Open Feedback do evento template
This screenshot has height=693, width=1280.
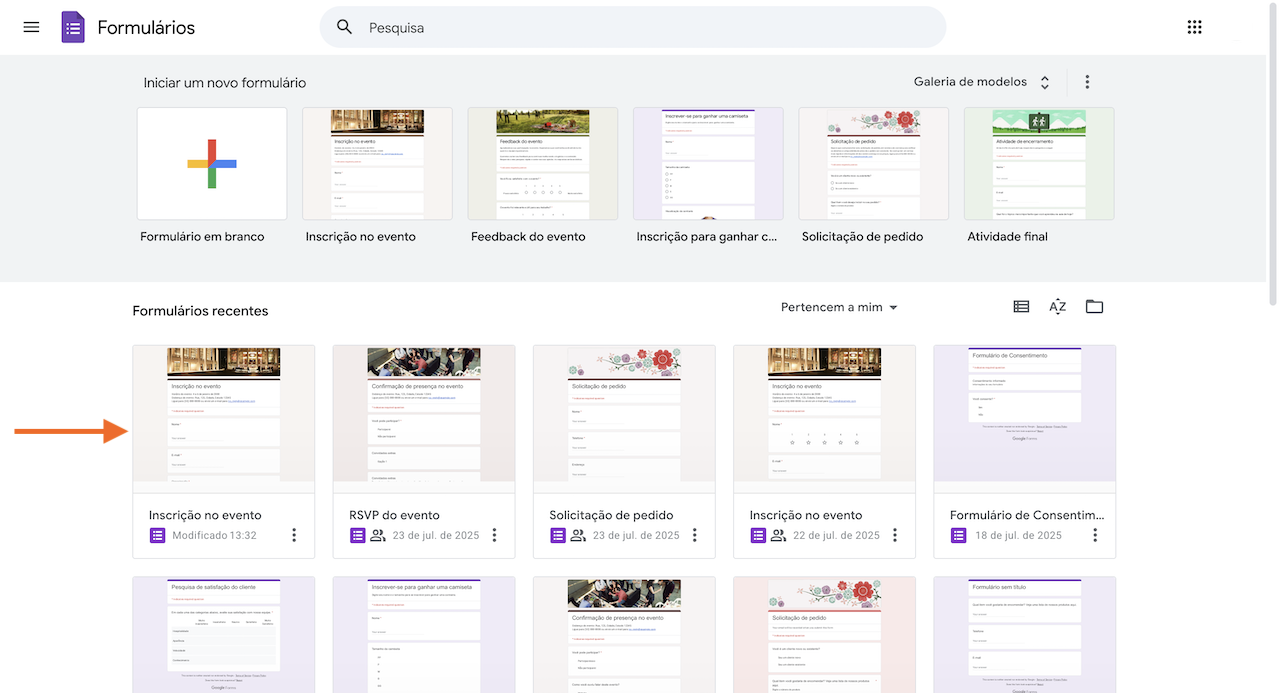click(543, 164)
